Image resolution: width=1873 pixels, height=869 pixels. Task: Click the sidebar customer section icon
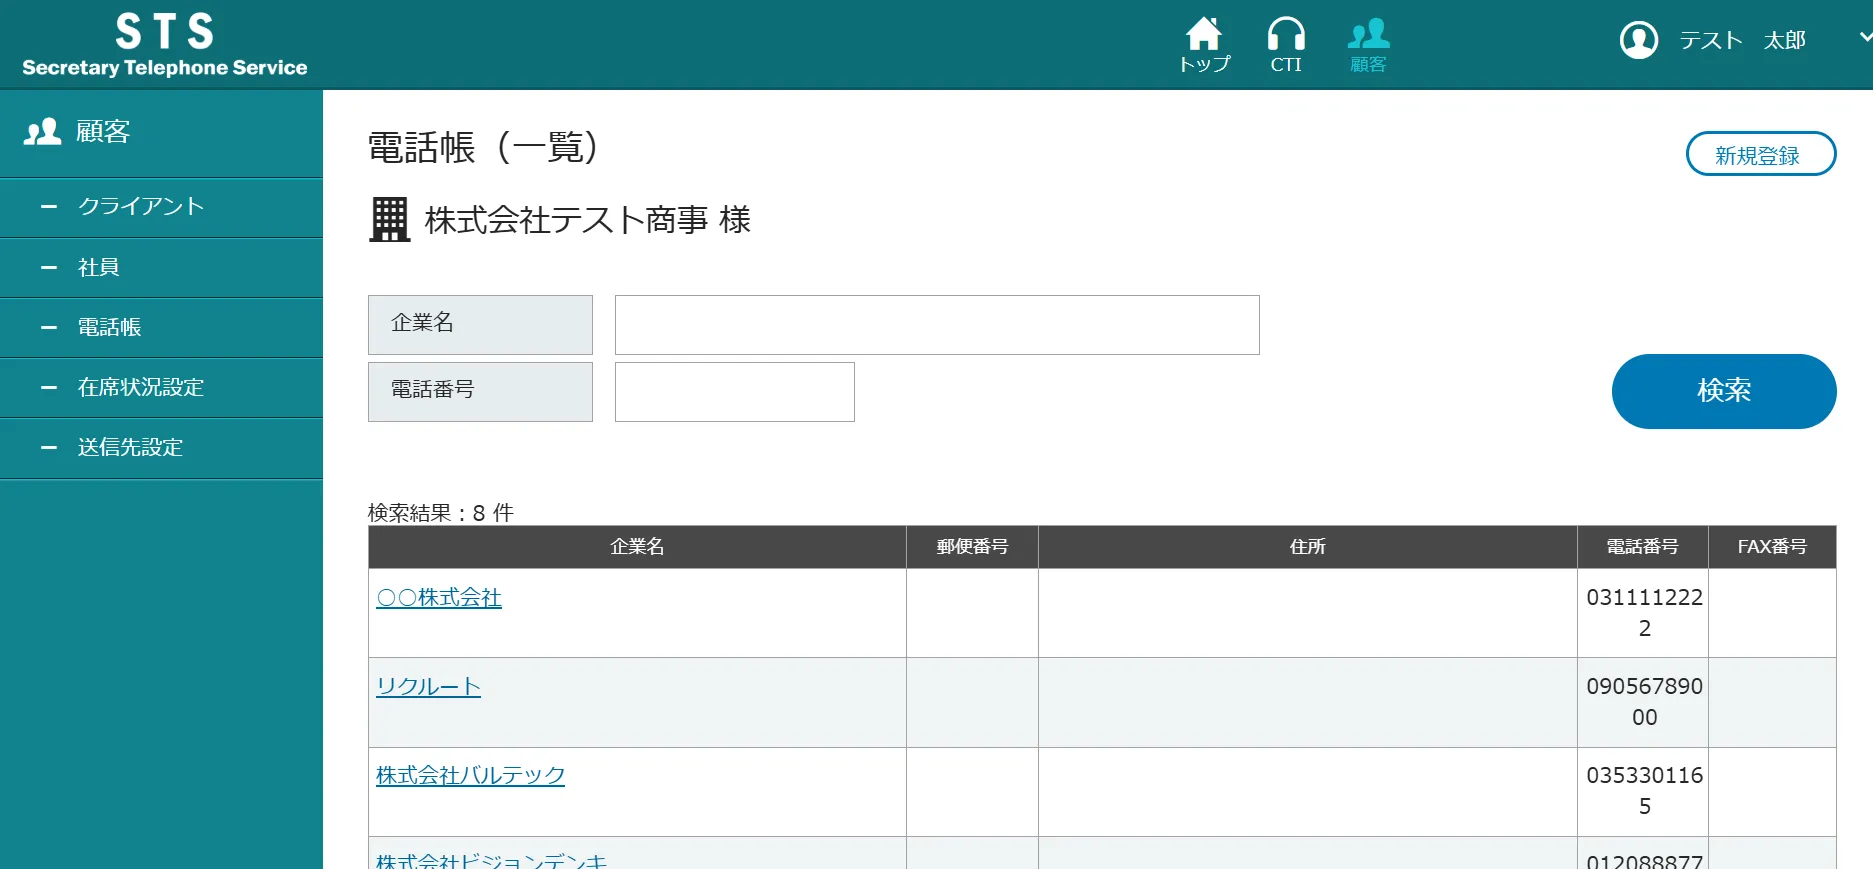[42, 132]
